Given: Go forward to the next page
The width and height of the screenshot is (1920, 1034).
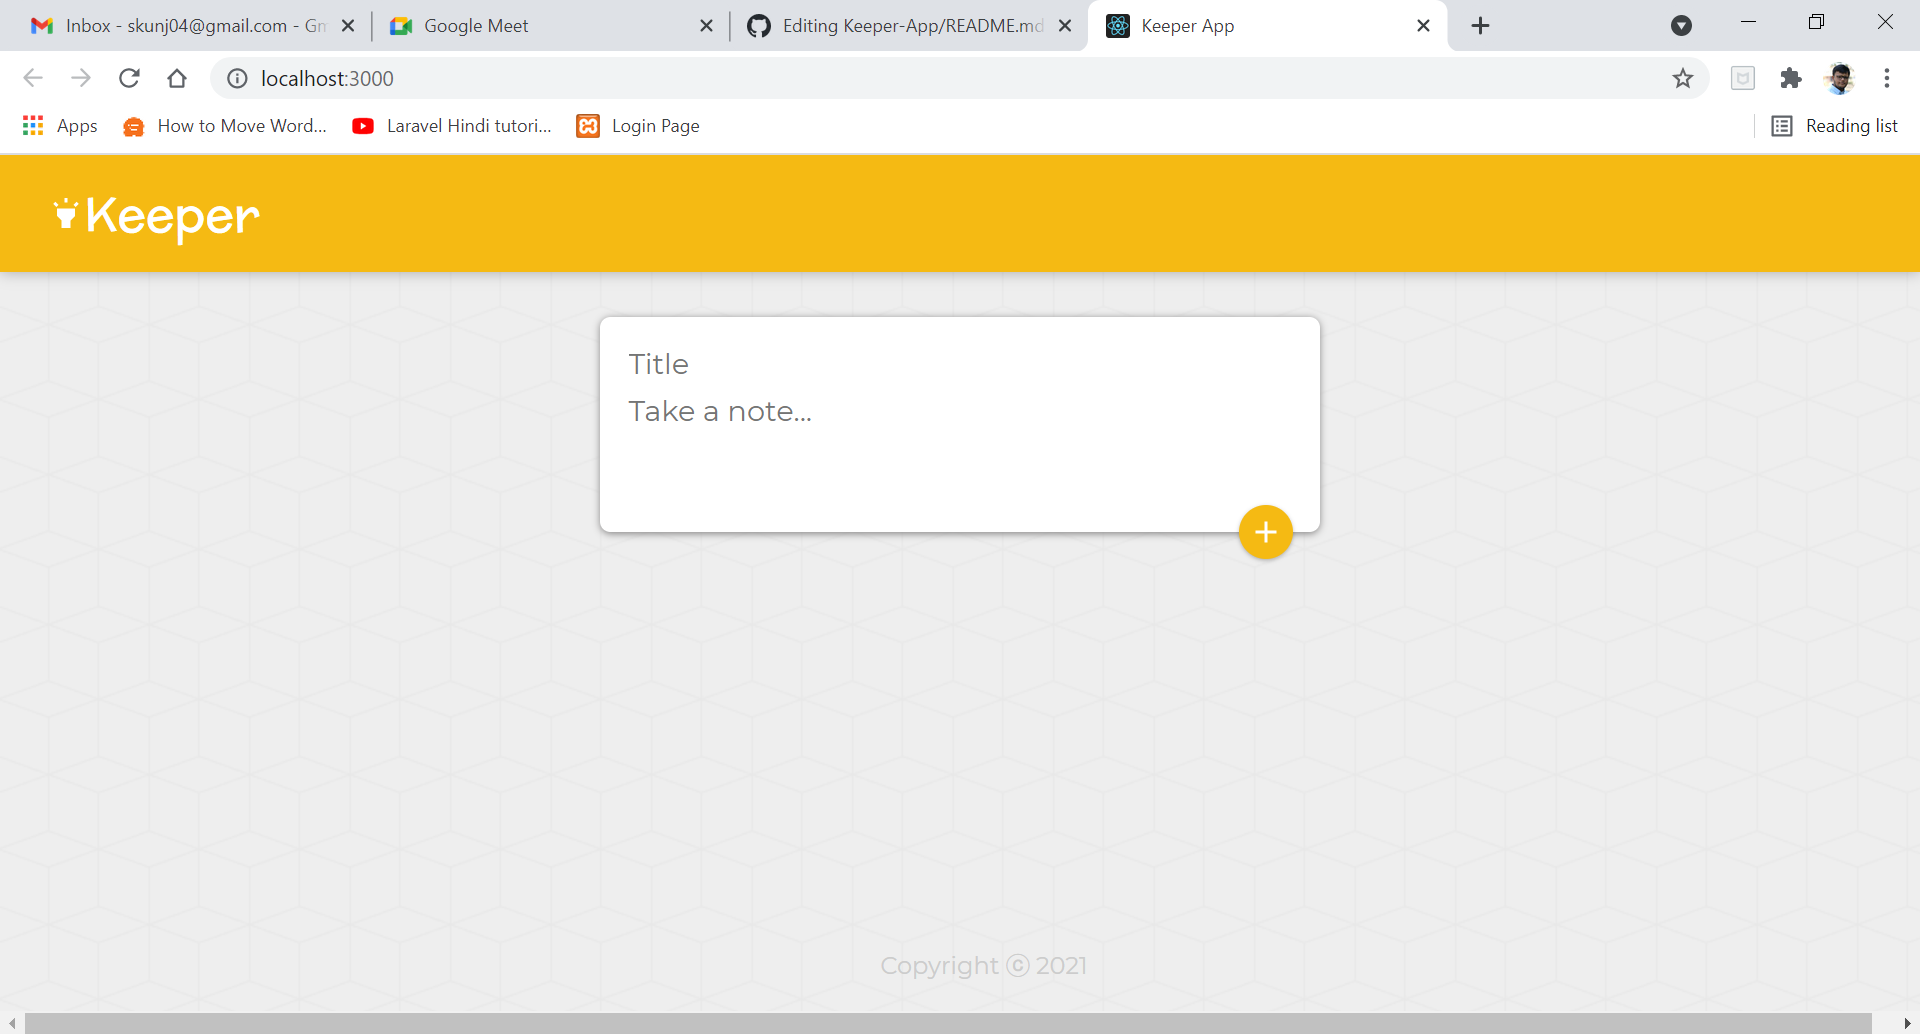Looking at the screenshot, I should tap(81, 78).
